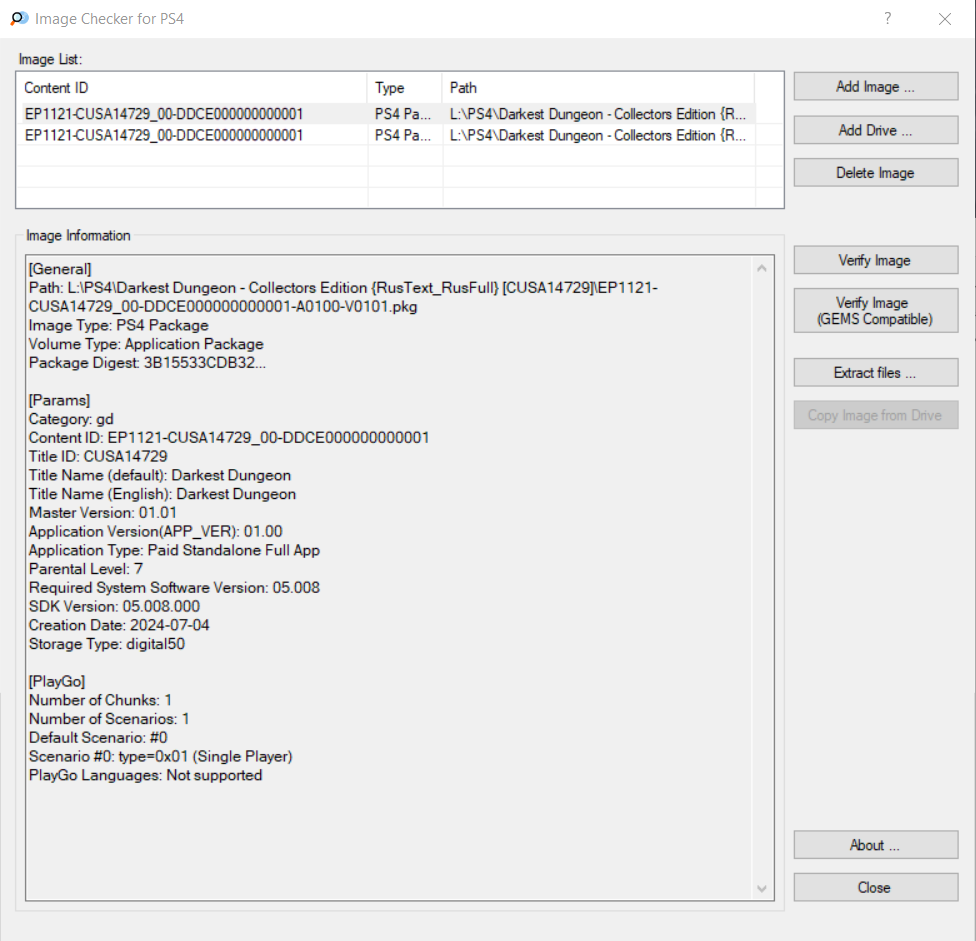Click the first row's PS4 Pa... Type cell
The image size is (976, 941).
(x=403, y=114)
